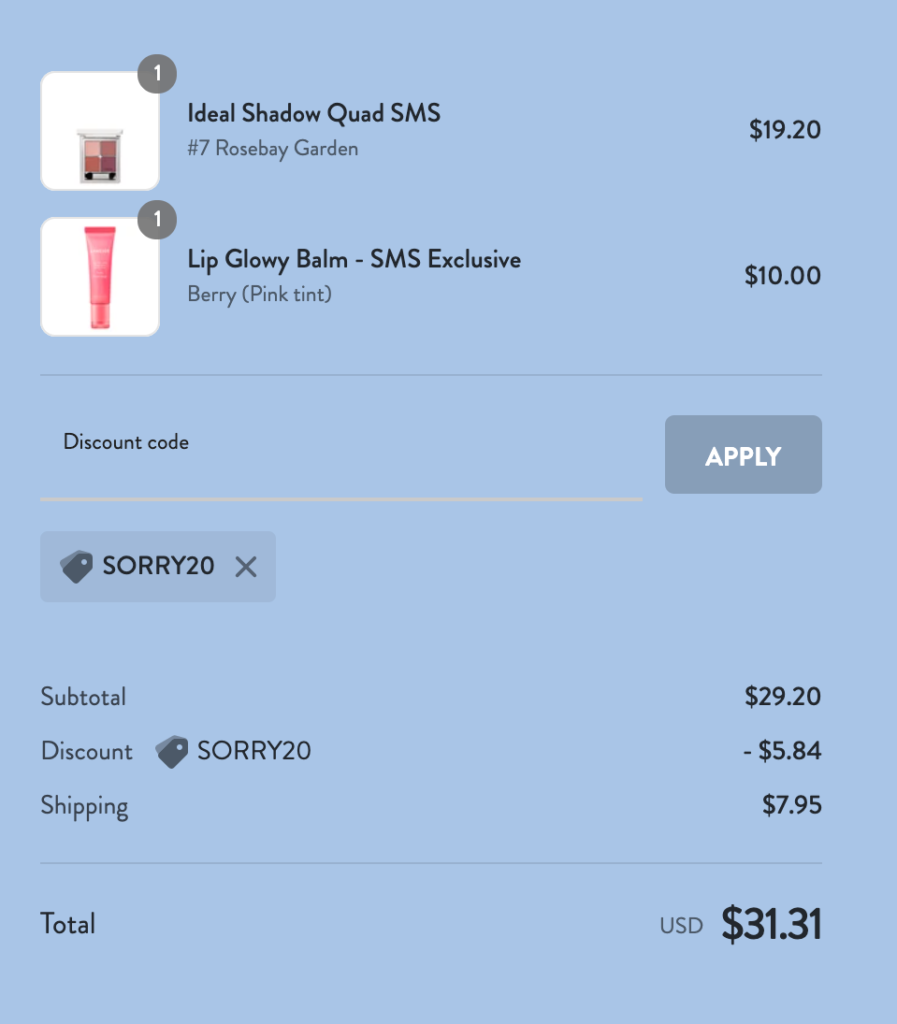
Task: Click the $10.00 item price
Action: tap(782, 276)
